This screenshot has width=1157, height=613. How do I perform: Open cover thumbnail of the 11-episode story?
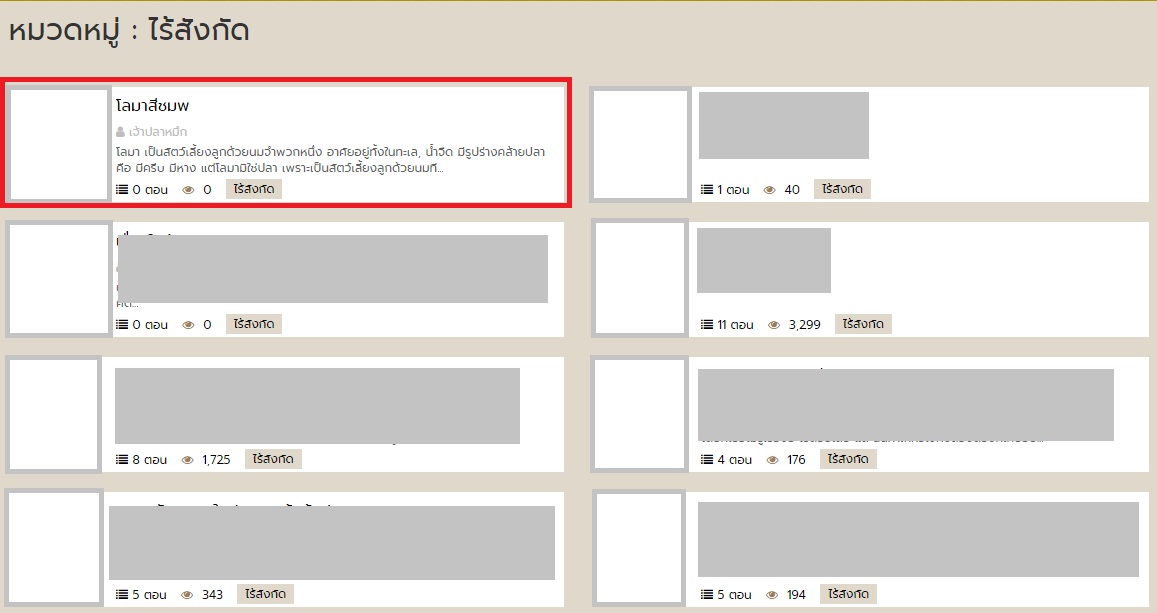tap(640, 278)
